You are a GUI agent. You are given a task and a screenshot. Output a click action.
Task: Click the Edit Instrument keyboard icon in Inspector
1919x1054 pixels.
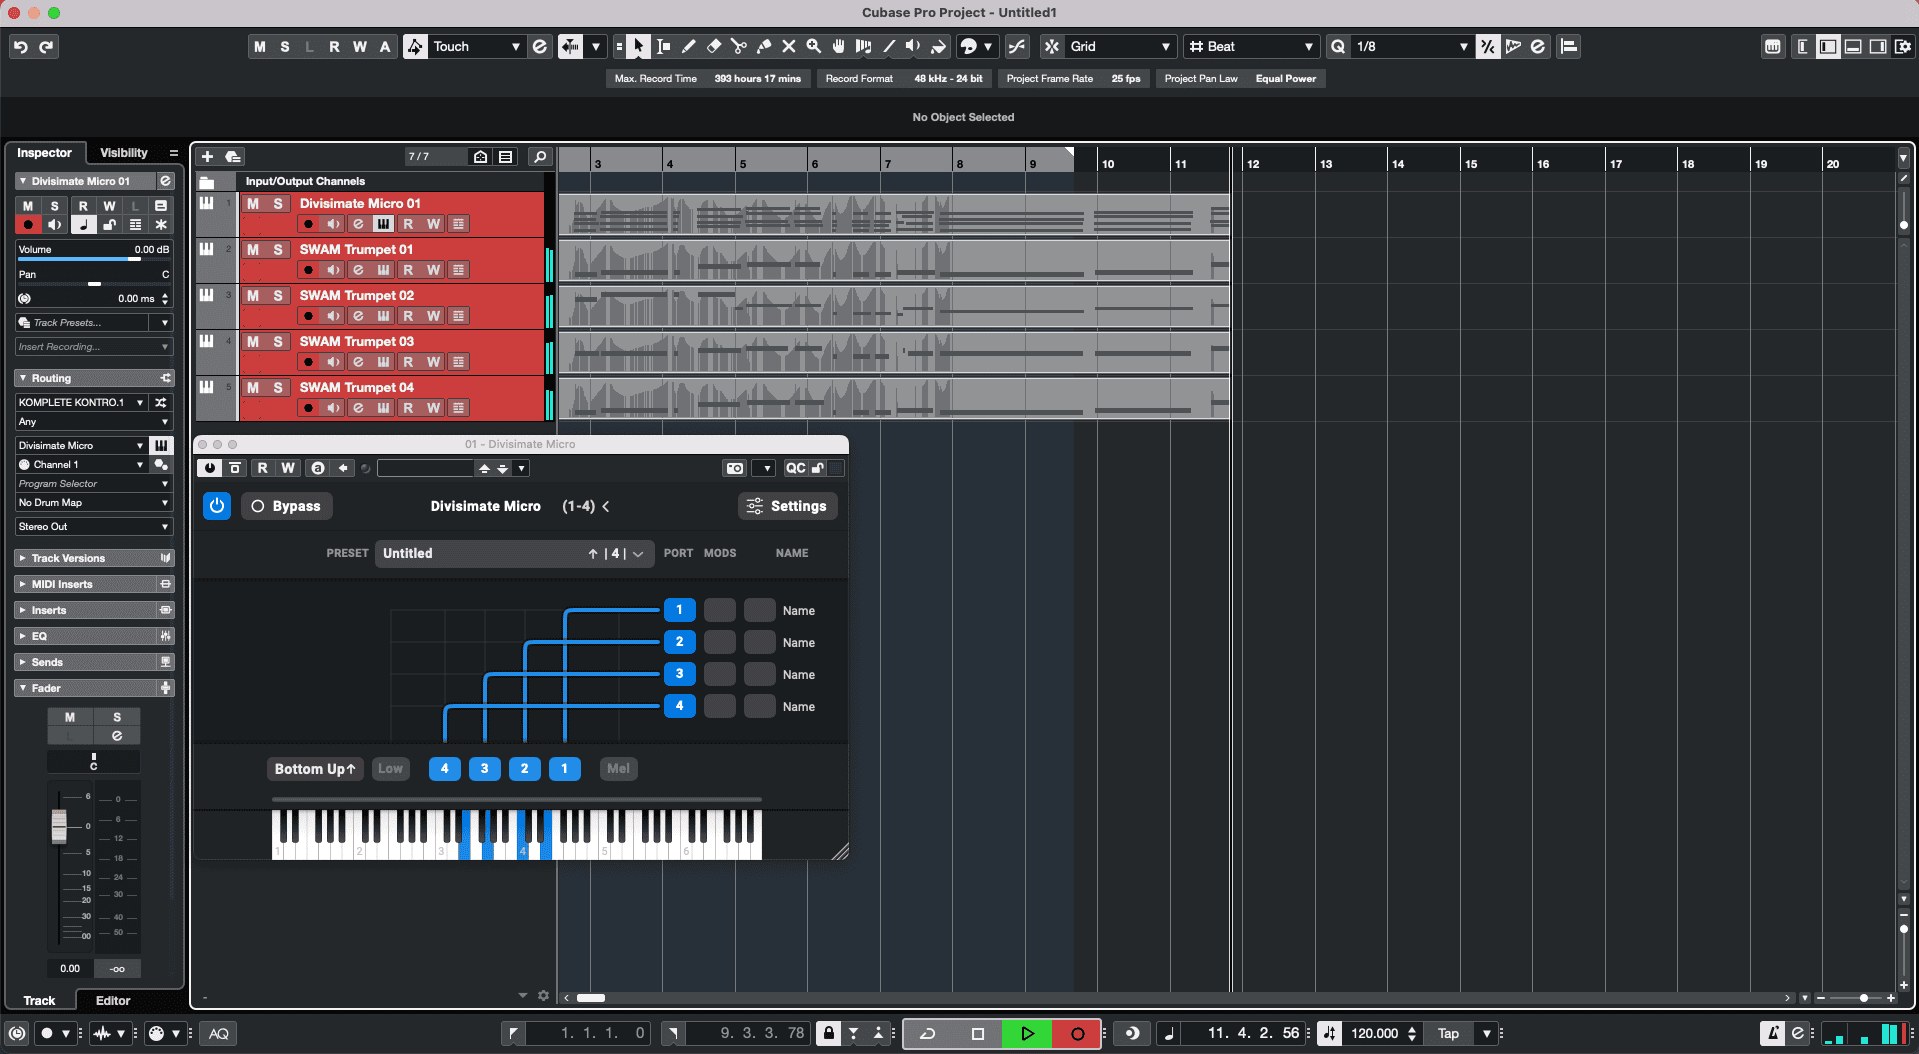click(x=161, y=445)
